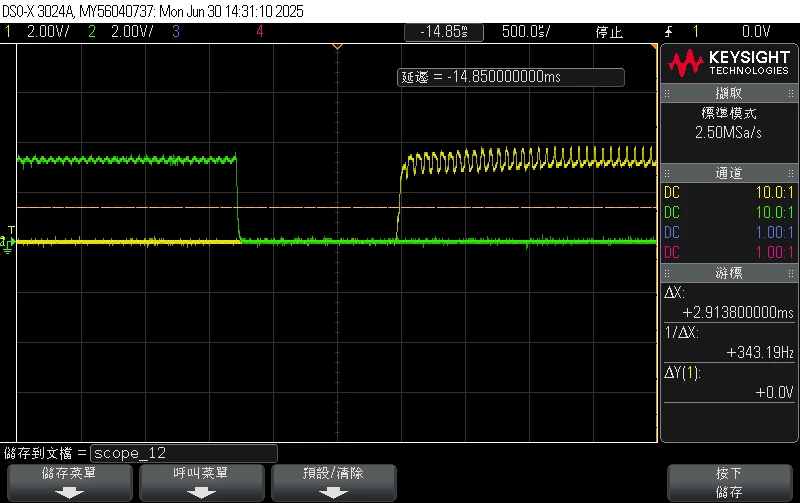800x503 pixels.
Task: Click the 按下儲存 press-to-save button
Action: [x=730, y=483]
